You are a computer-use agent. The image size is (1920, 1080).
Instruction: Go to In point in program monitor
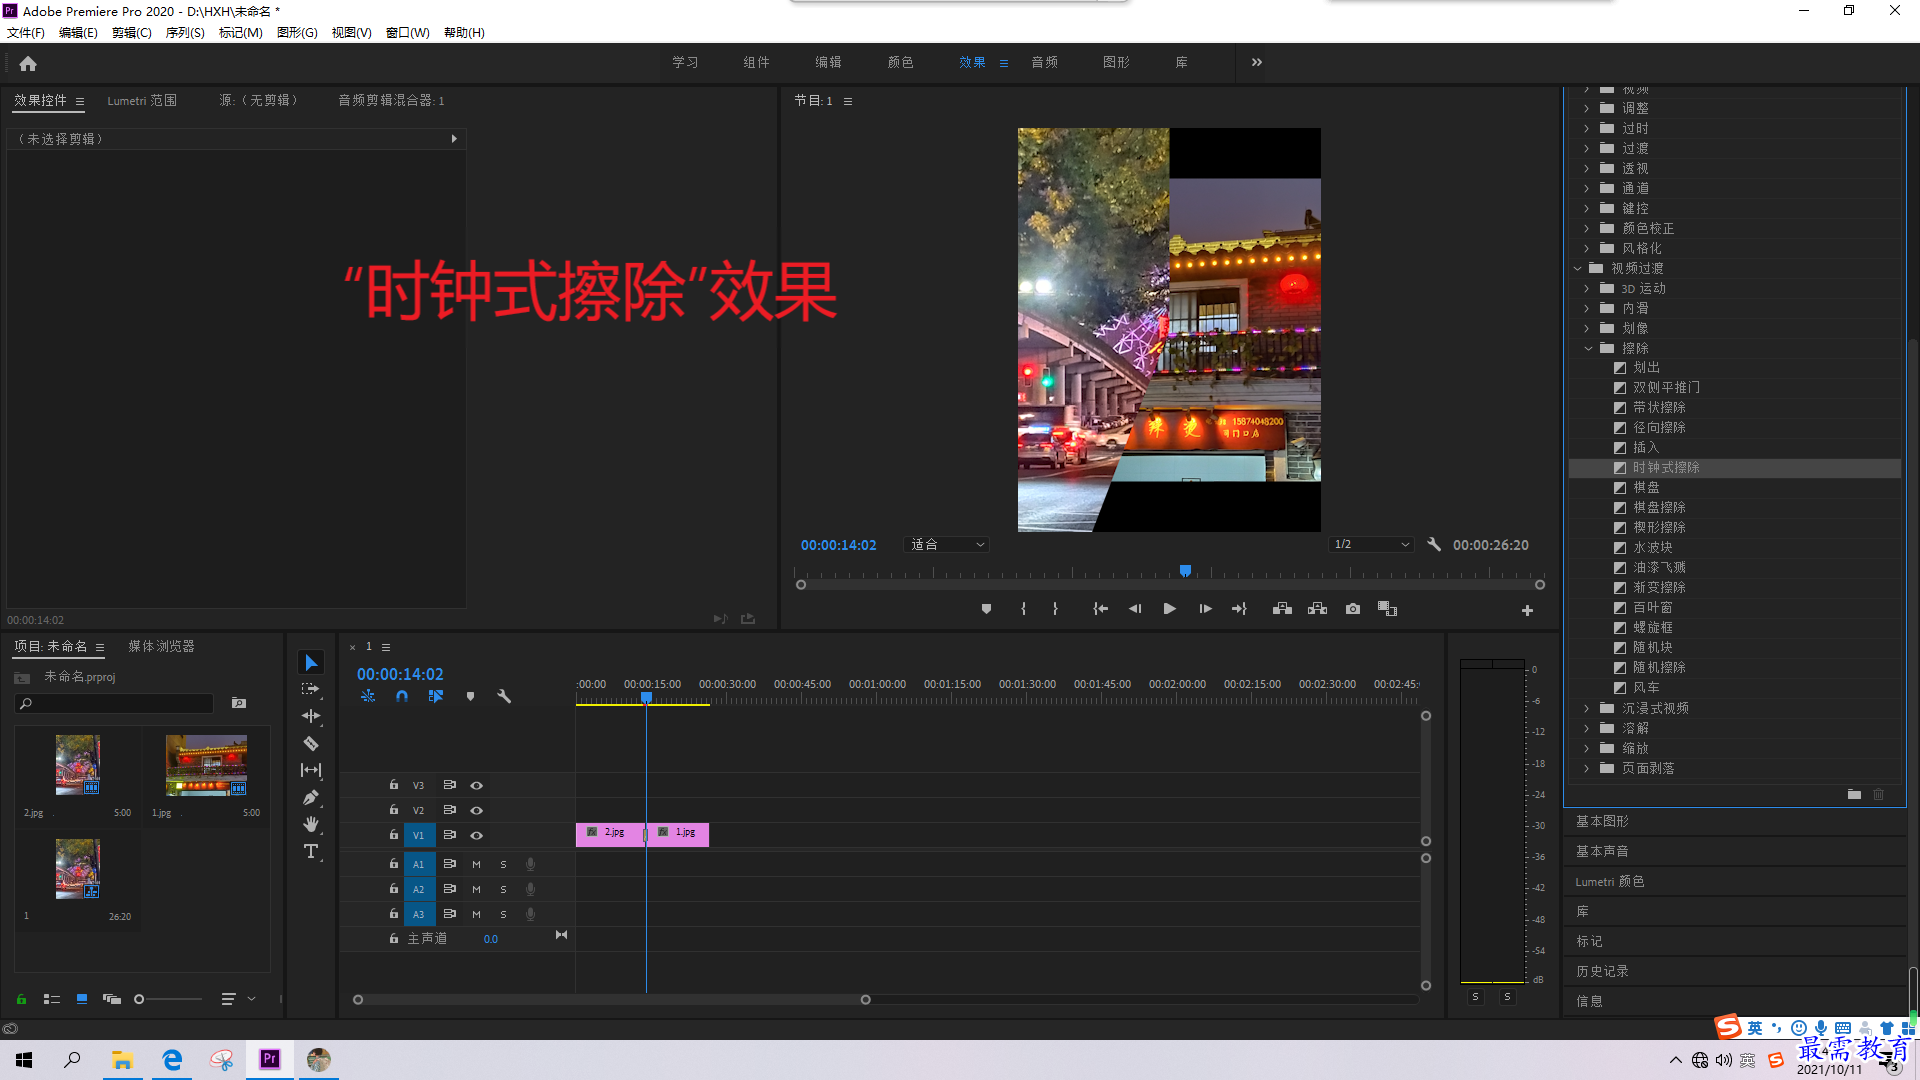click(1100, 609)
